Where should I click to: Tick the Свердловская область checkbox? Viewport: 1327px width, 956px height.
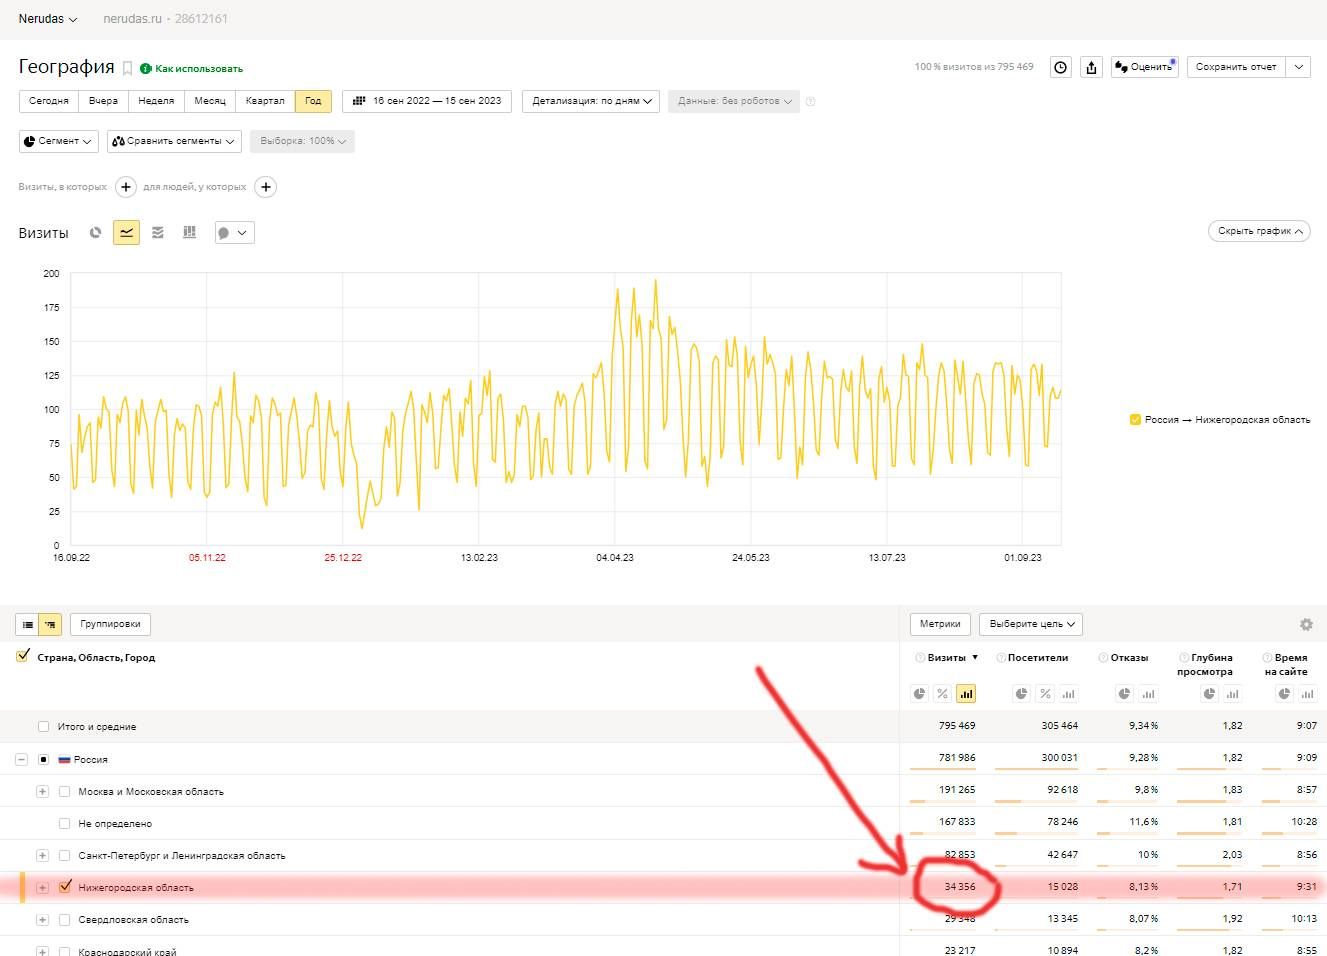[x=65, y=919]
